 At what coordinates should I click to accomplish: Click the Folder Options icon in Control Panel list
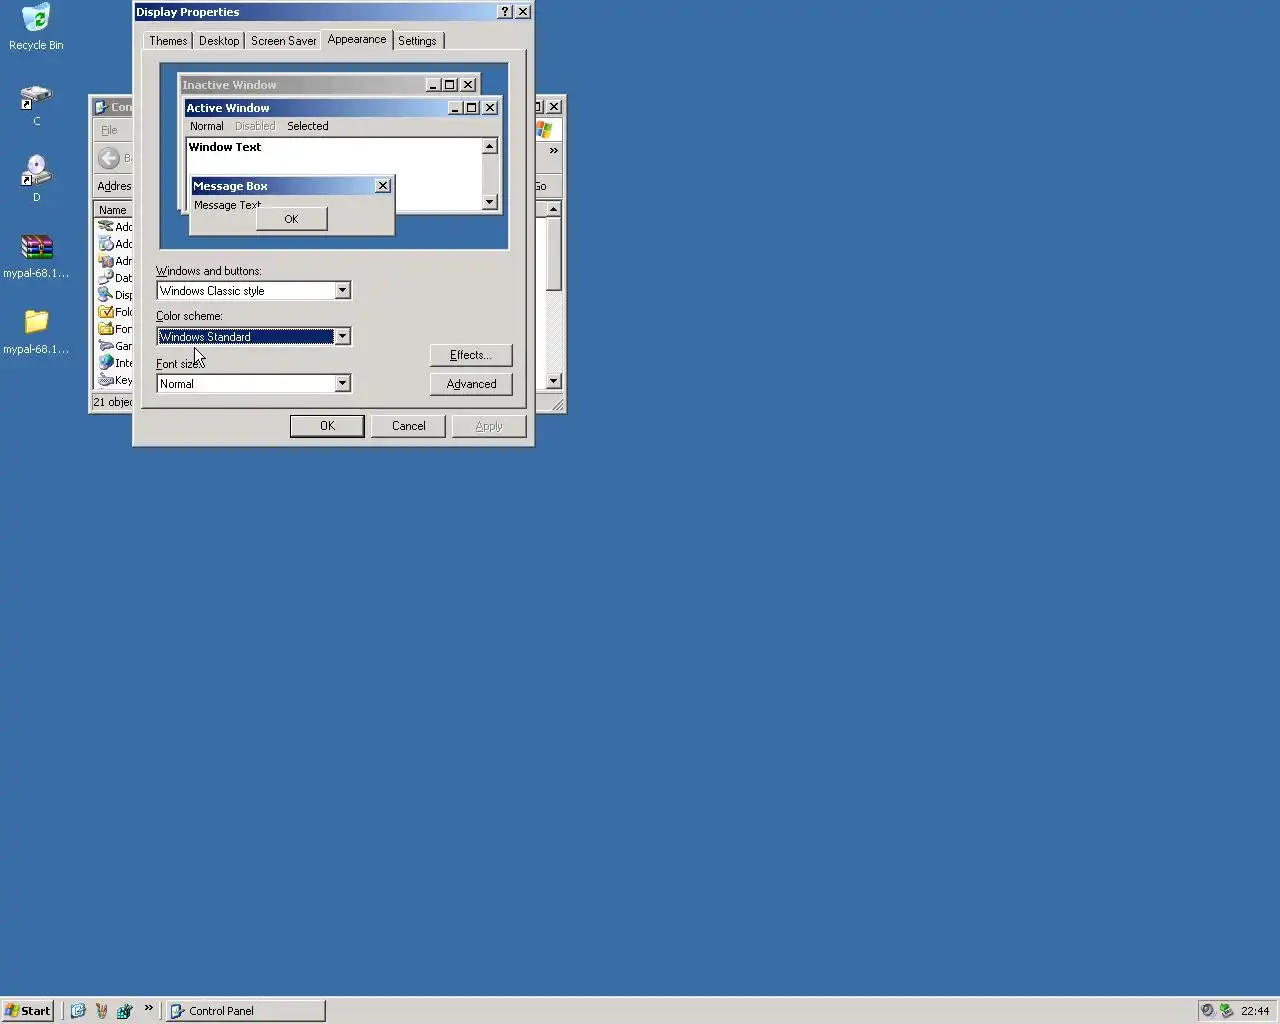pyautogui.click(x=106, y=312)
